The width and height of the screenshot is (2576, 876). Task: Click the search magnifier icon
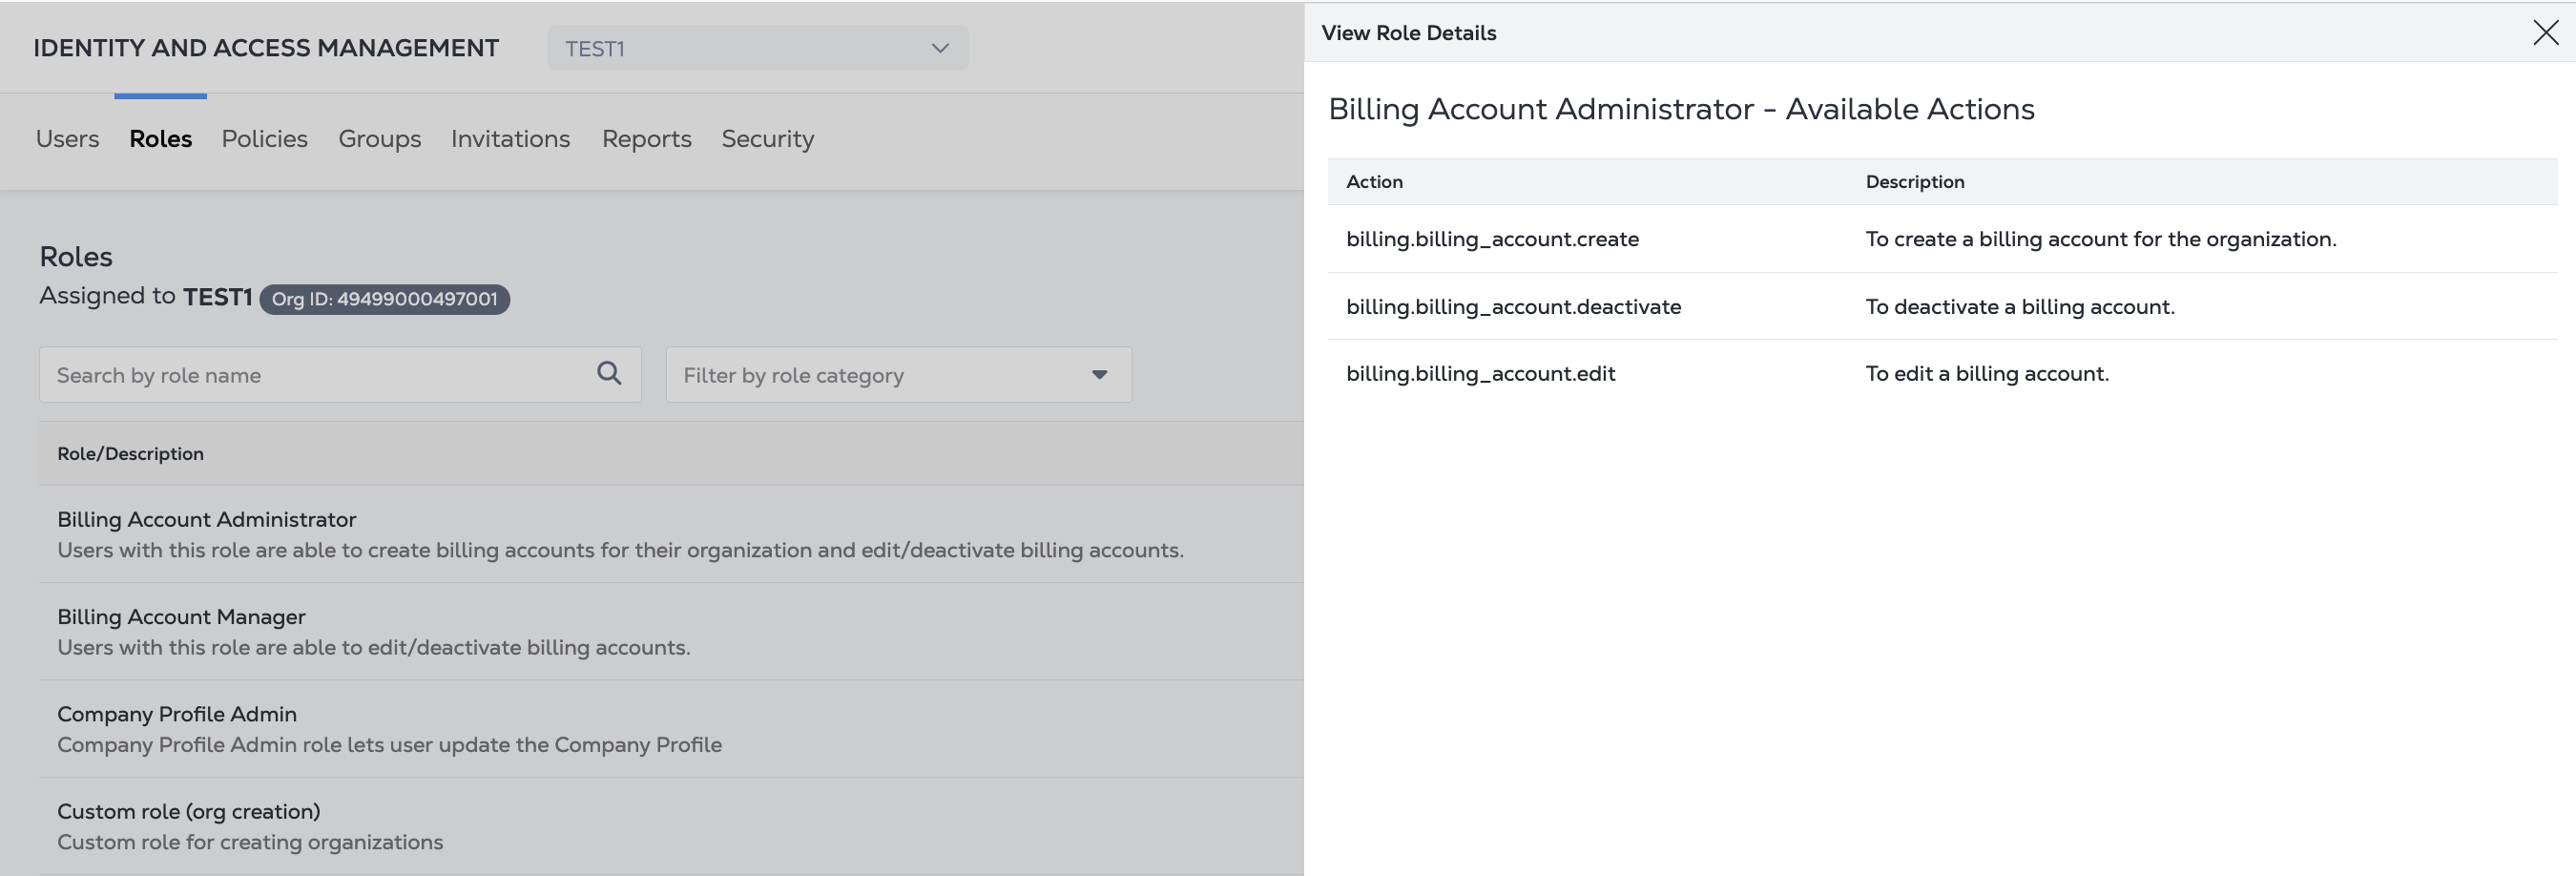[609, 374]
